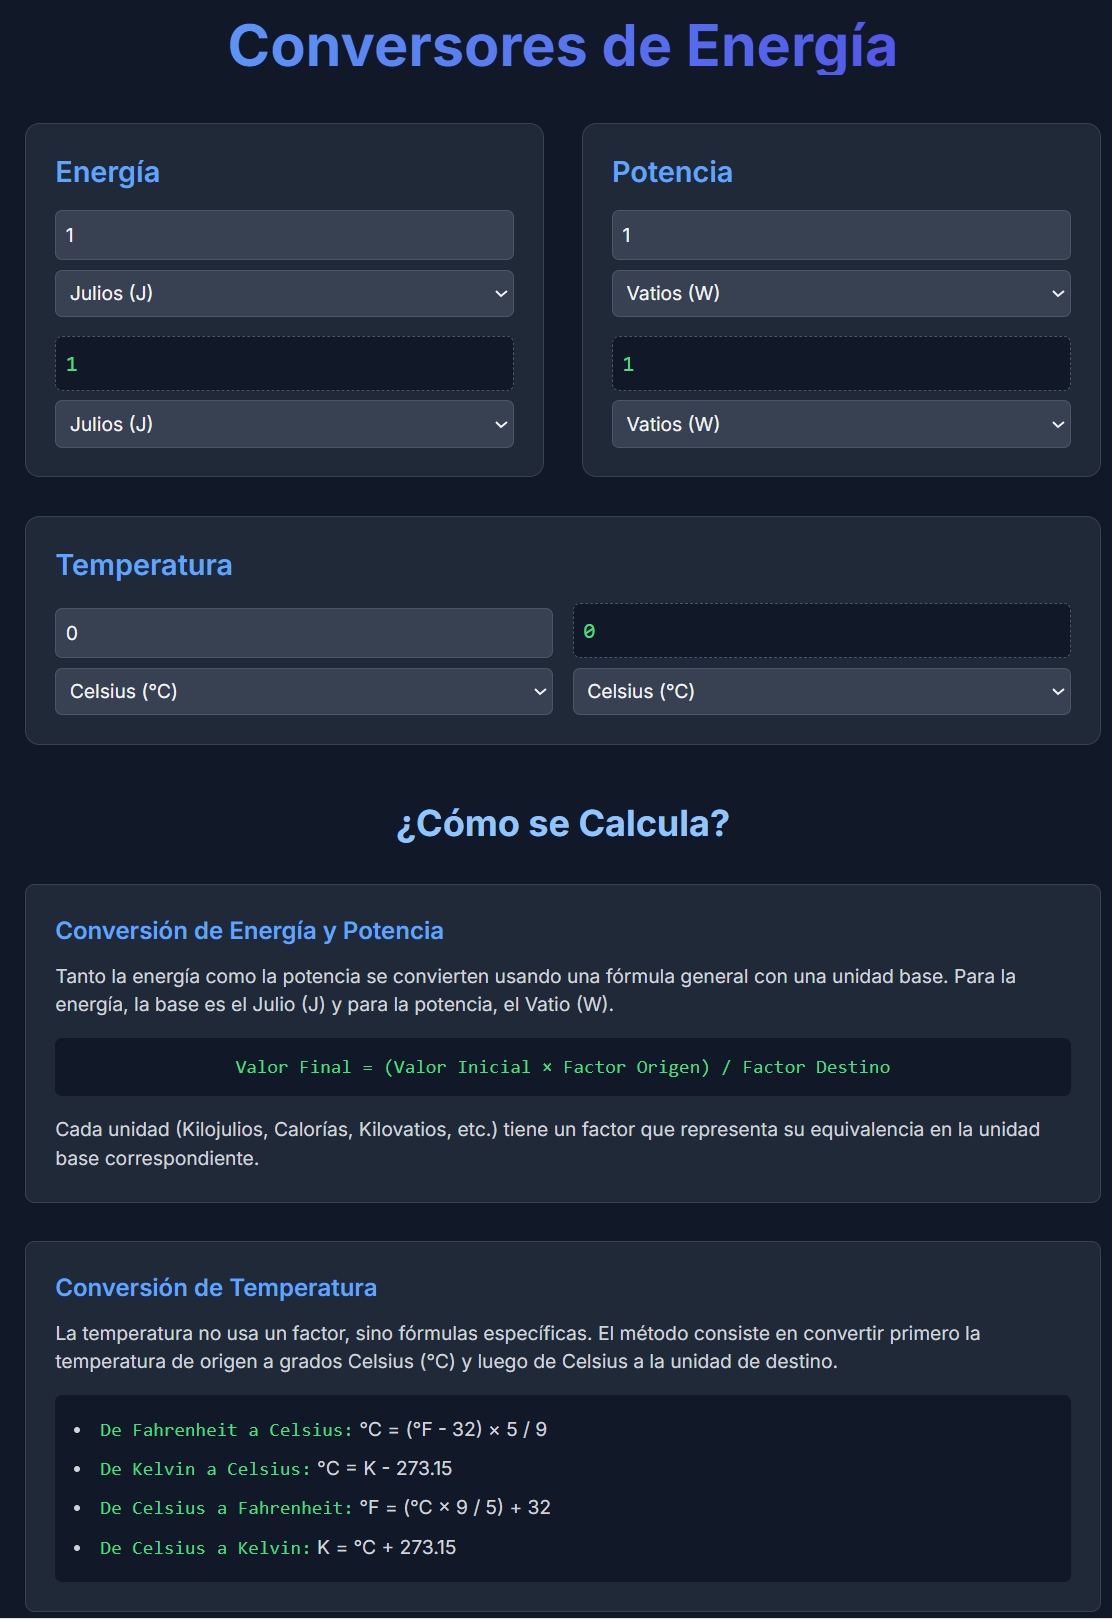Click the Conversores de Energía title
Viewport: 1112px width, 1619px height.
point(562,46)
